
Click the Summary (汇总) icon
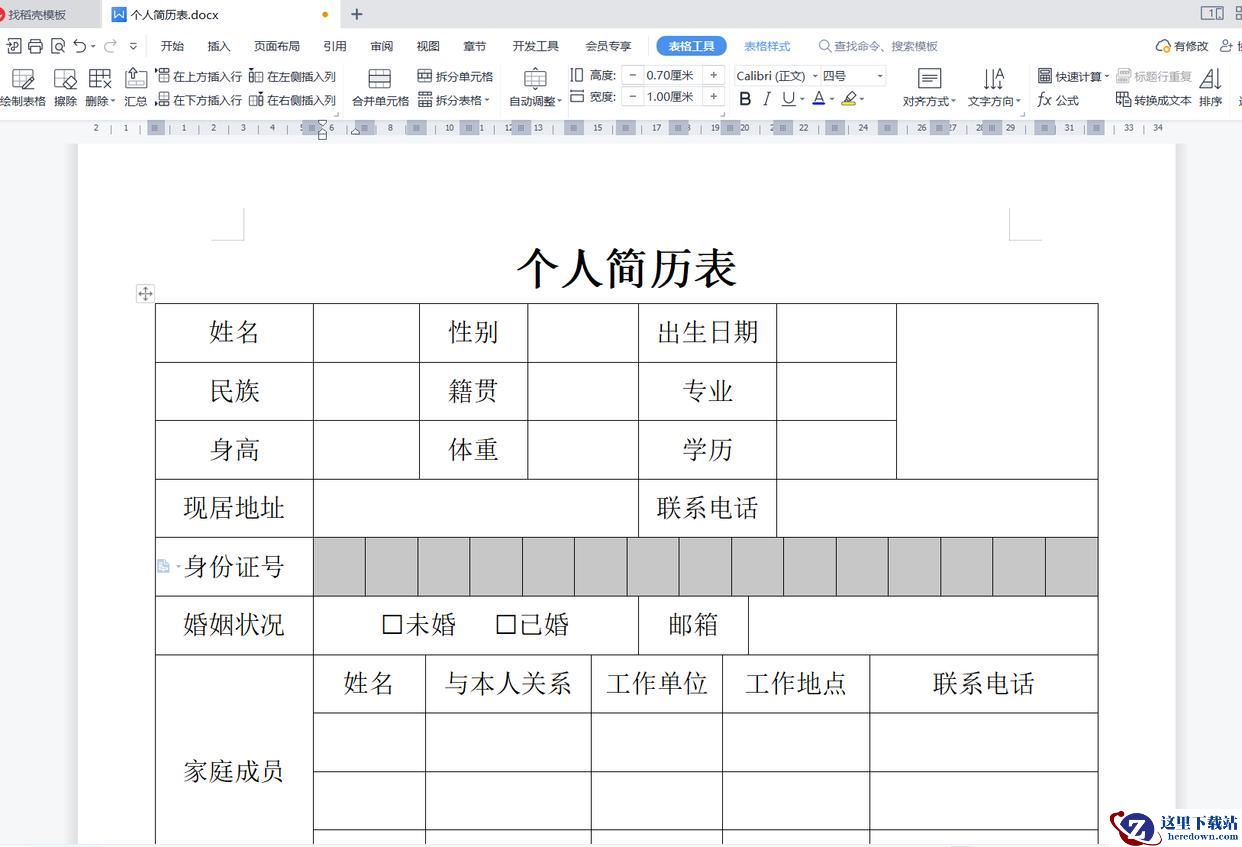pyautogui.click(x=136, y=88)
